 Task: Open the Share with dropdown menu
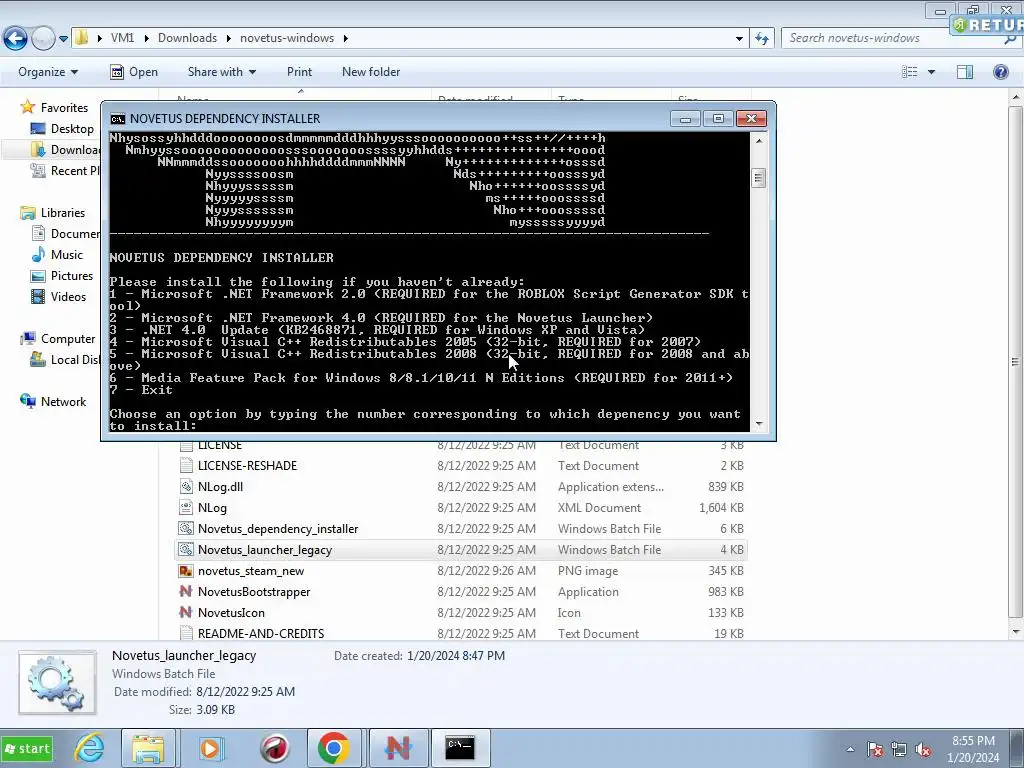221,72
